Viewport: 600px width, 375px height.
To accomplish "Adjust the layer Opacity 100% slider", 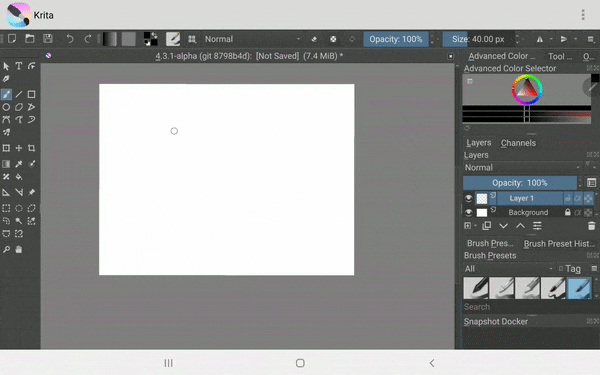I will tap(520, 183).
